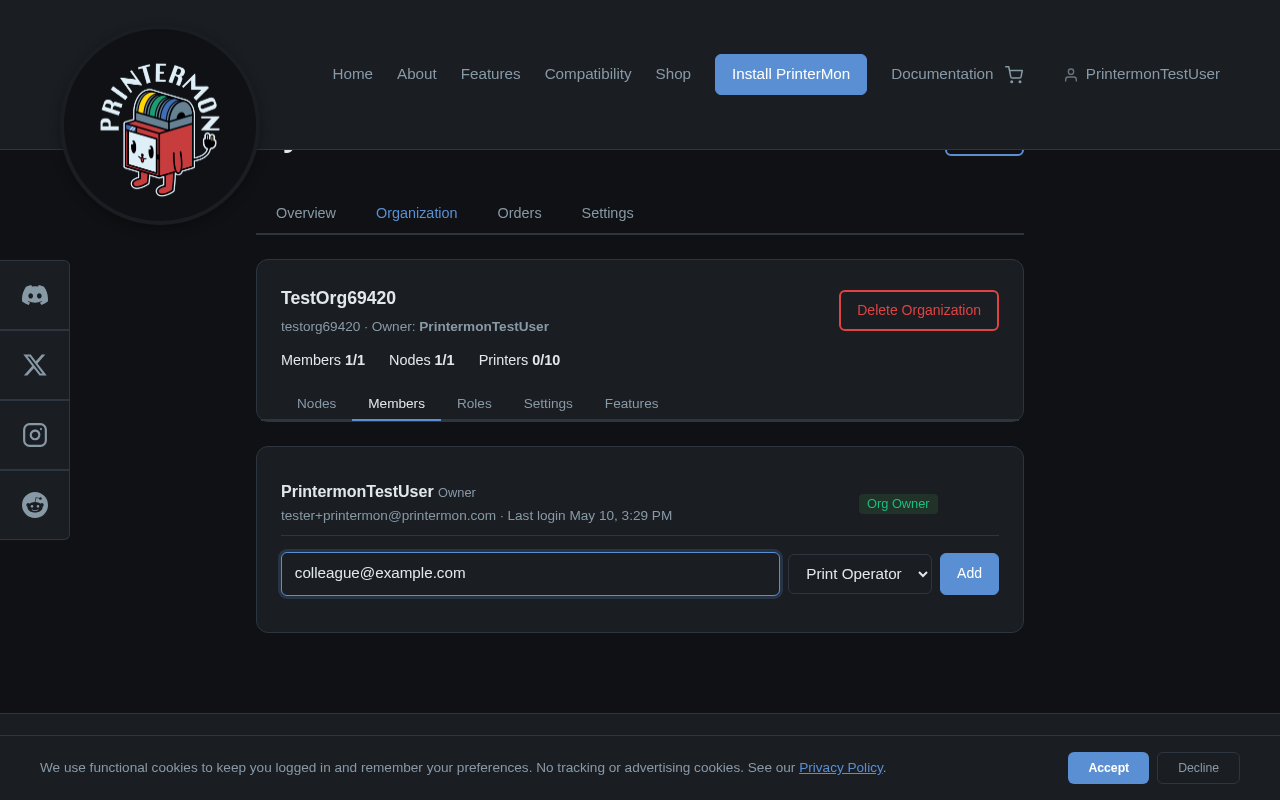Open the shopping cart
Image resolution: width=1280 pixels, height=800 pixels.
pos(1014,75)
